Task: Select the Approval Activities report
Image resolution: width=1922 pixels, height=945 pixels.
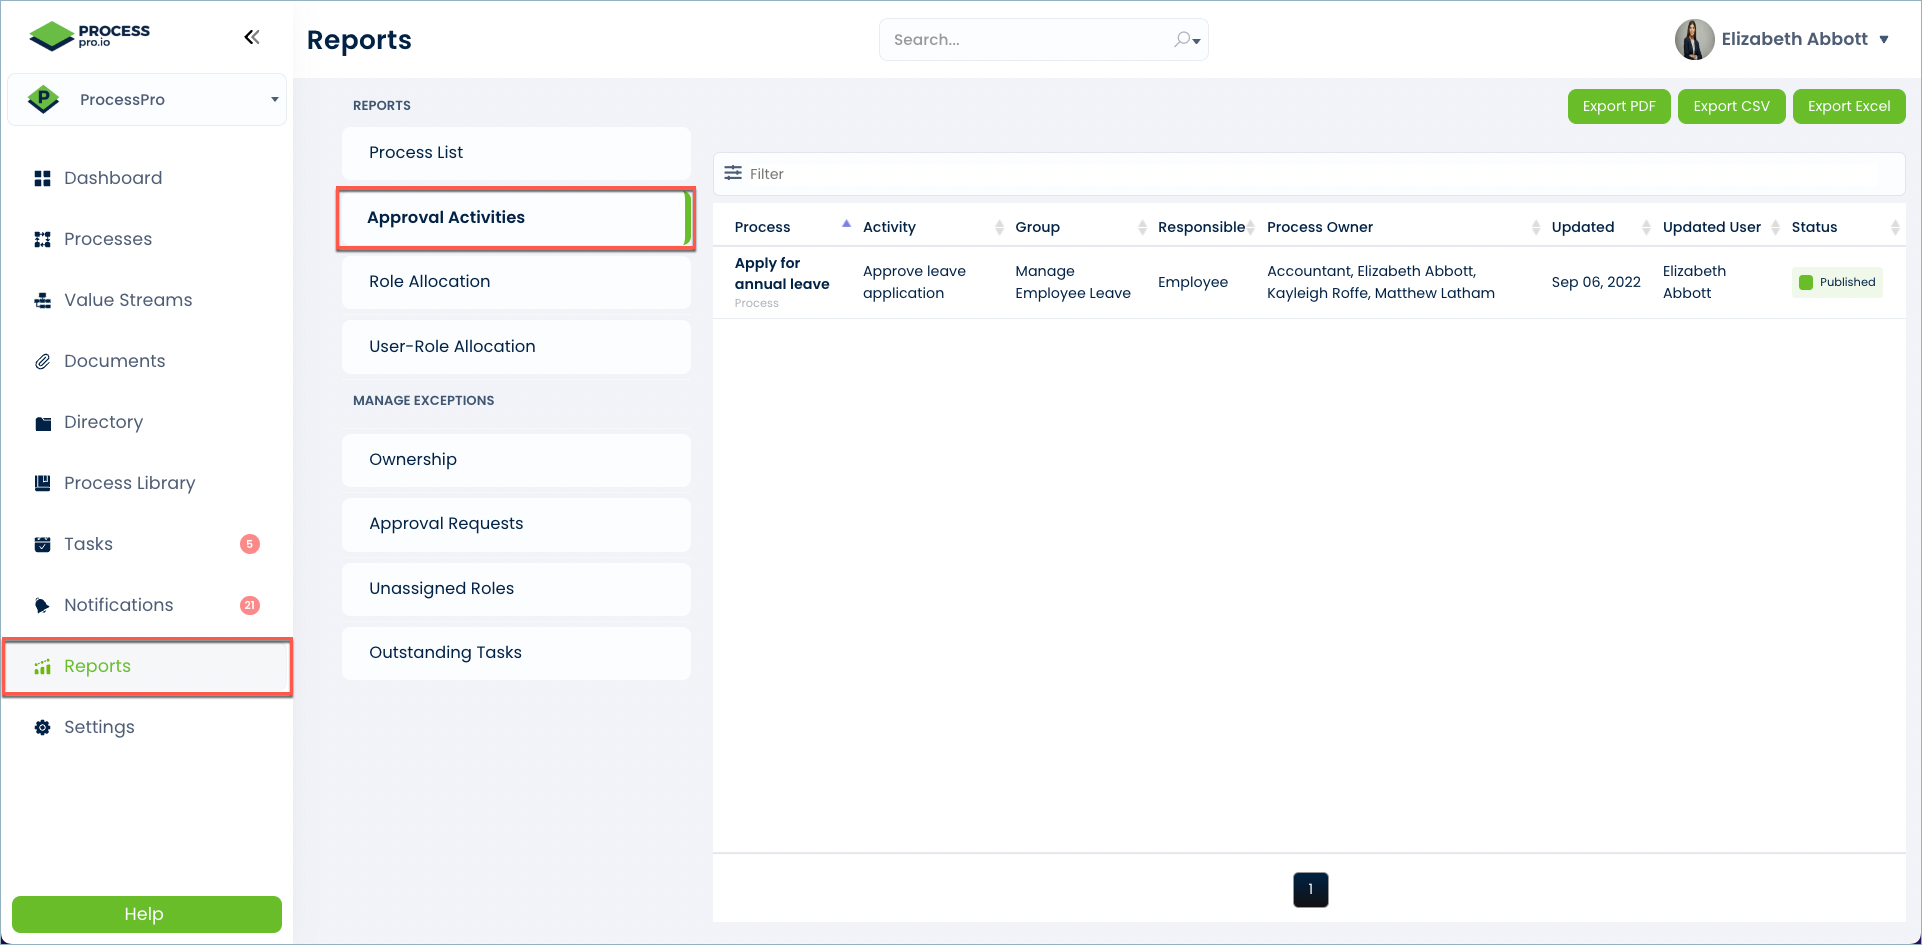Action: coord(516,218)
